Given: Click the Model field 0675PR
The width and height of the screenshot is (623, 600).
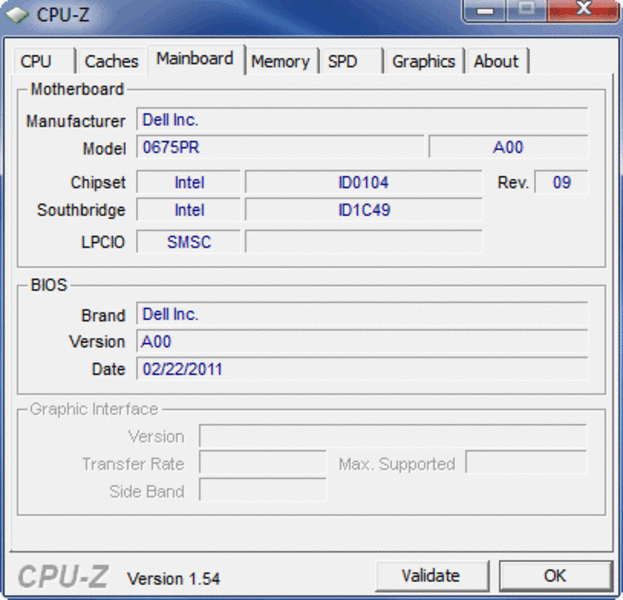Looking at the screenshot, I should pyautogui.click(x=280, y=147).
